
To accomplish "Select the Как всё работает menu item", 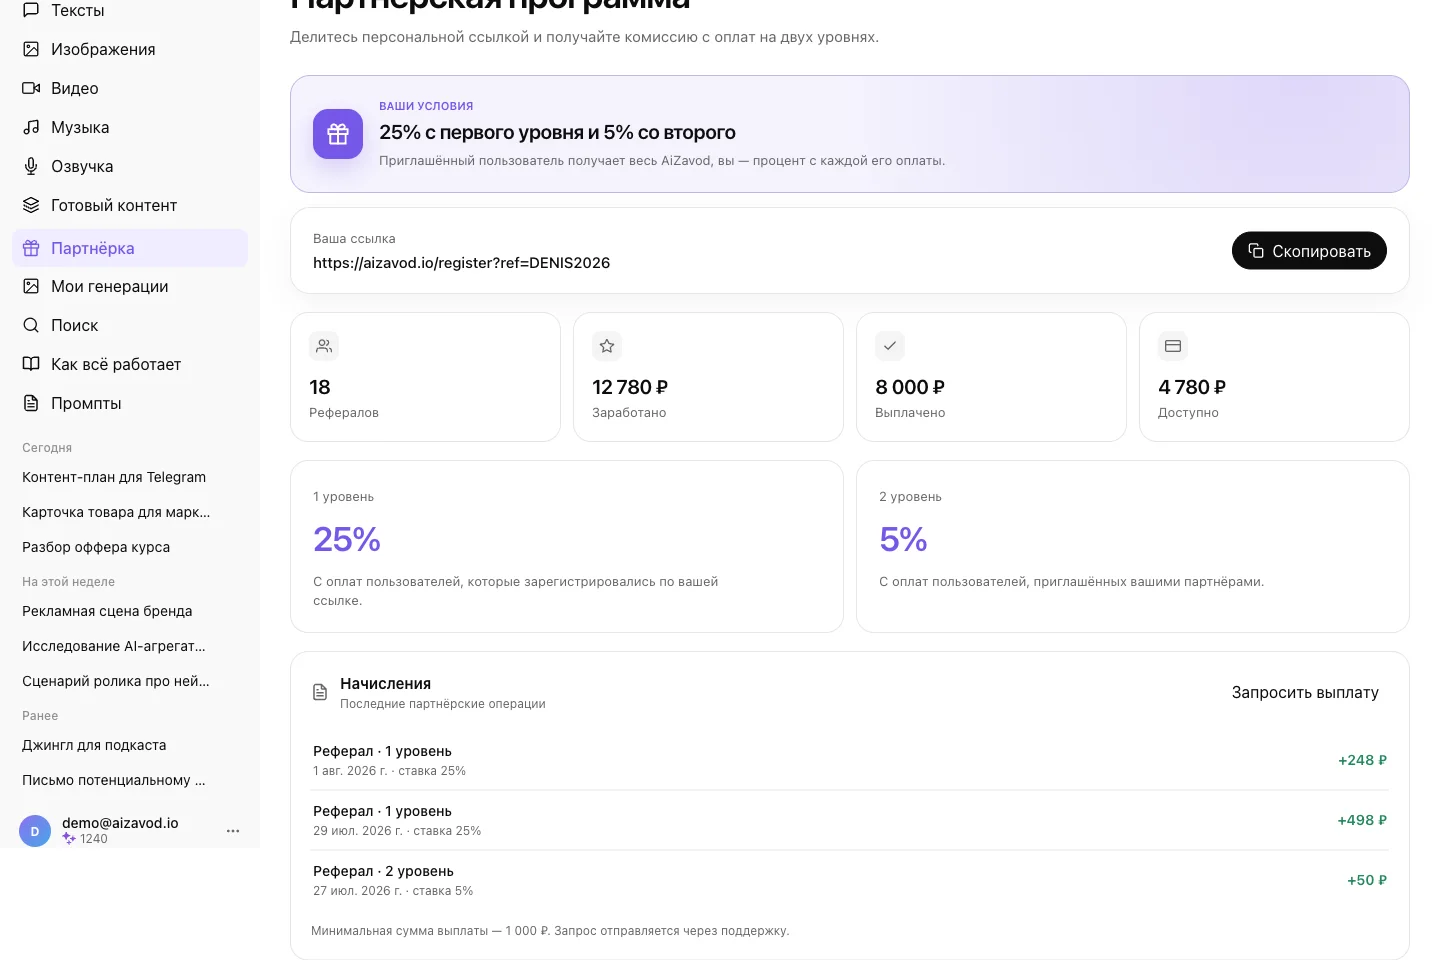I will (130, 364).
